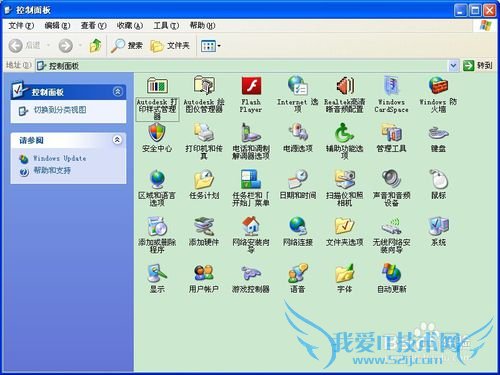The image size is (500, 375).
Task: Open System (系统) icon
Action: point(438,226)
